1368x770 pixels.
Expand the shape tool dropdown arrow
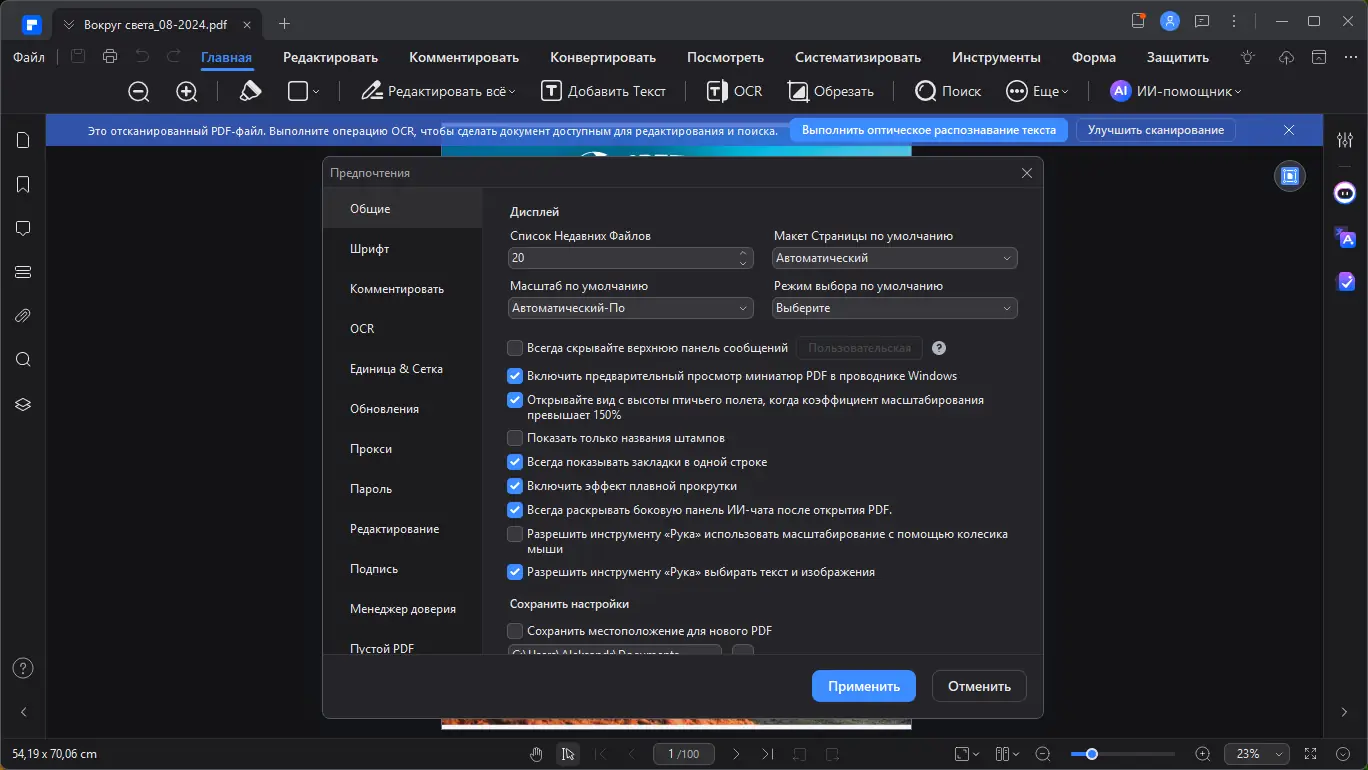pos(316,92)
